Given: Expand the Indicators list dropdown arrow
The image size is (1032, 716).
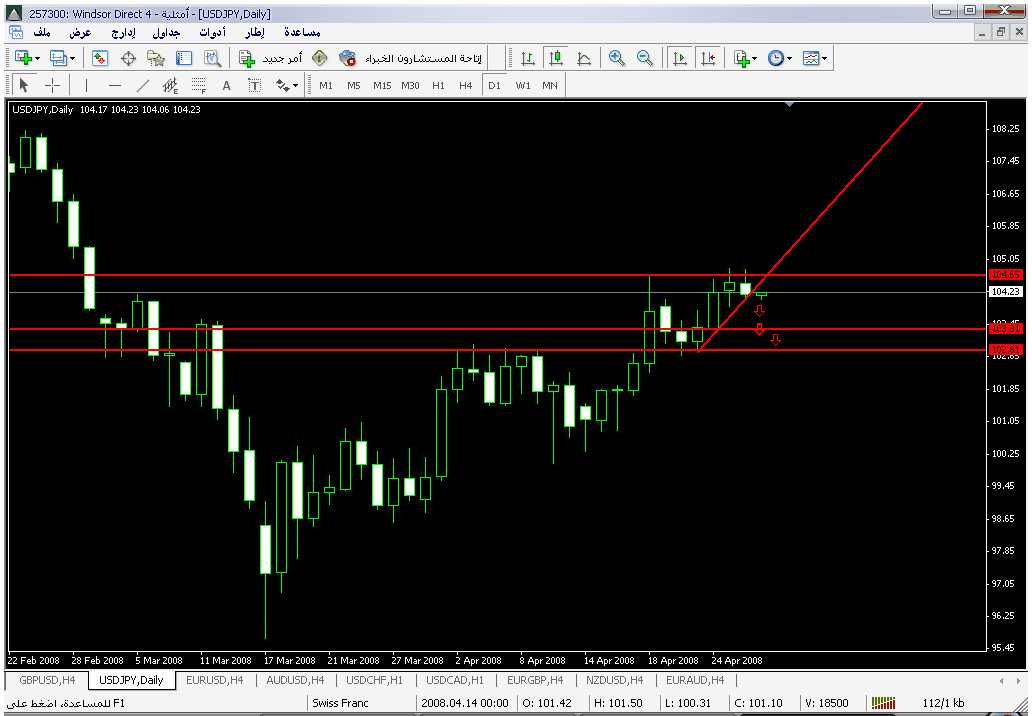Looking at the screenshot, I should pos(754,59).
